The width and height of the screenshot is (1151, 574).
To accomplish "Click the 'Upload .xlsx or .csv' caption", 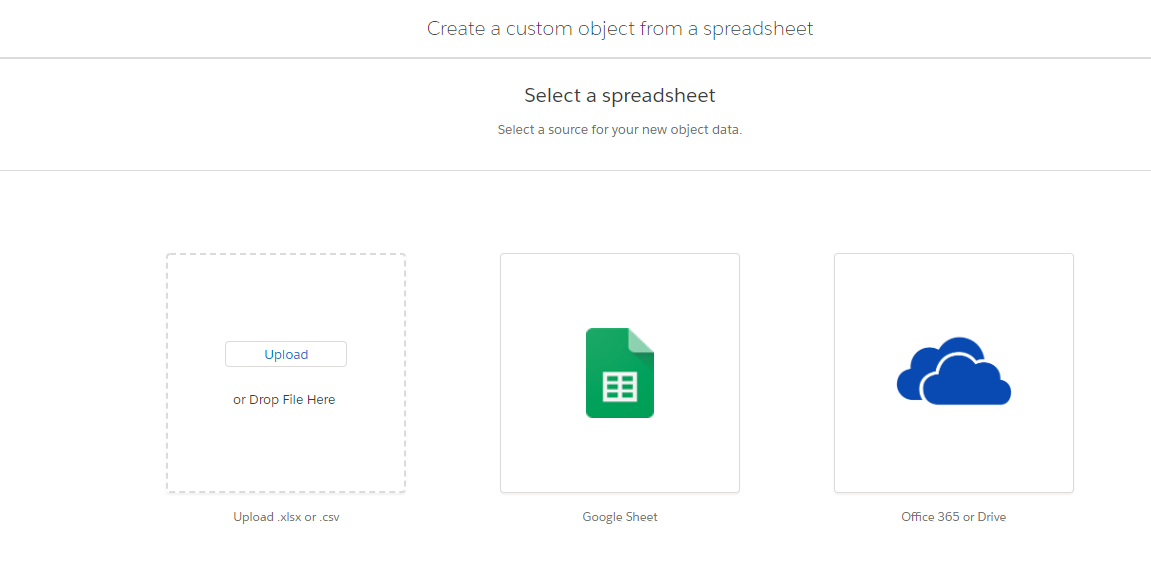I will coord(286,517).
